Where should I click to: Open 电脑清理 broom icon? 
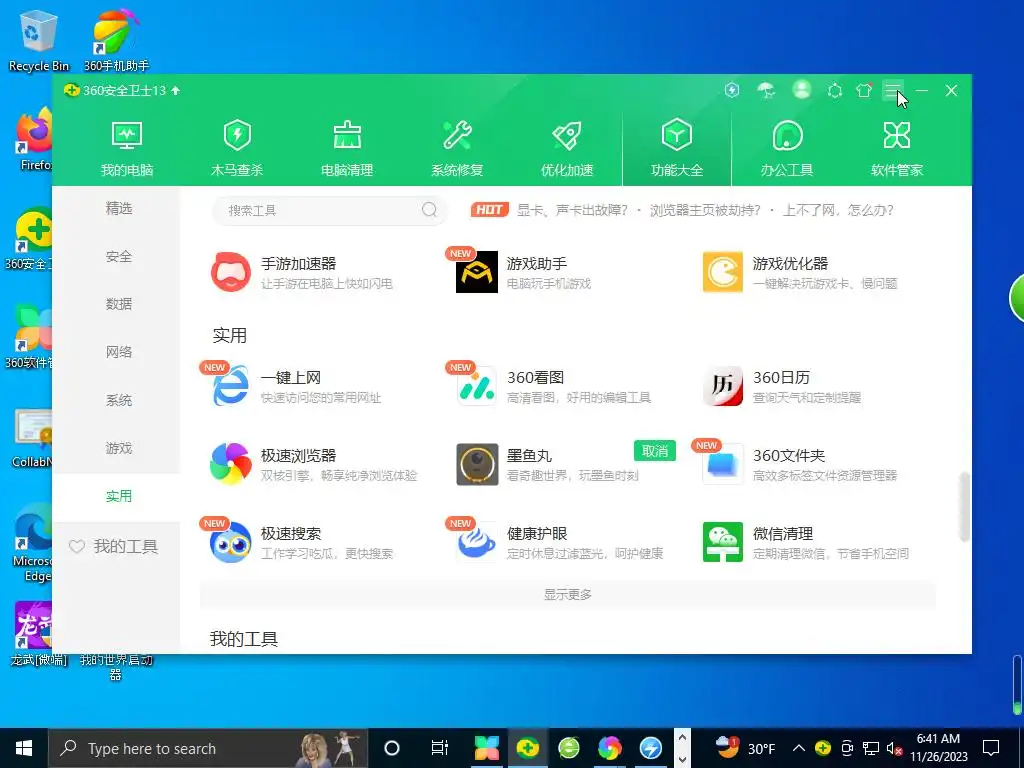347,135
